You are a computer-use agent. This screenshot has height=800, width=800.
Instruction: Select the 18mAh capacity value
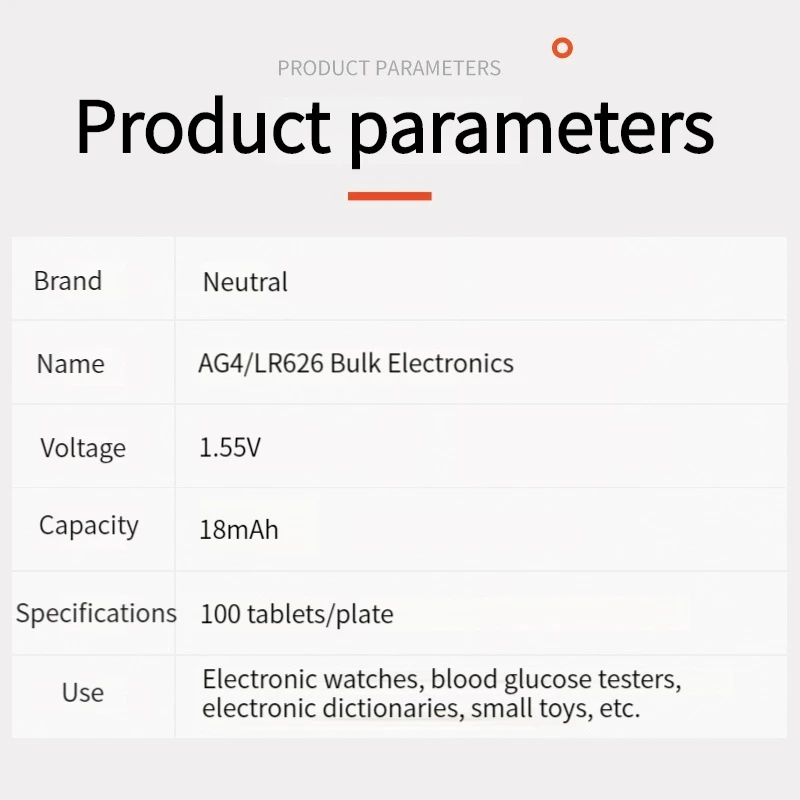(239, 529)
